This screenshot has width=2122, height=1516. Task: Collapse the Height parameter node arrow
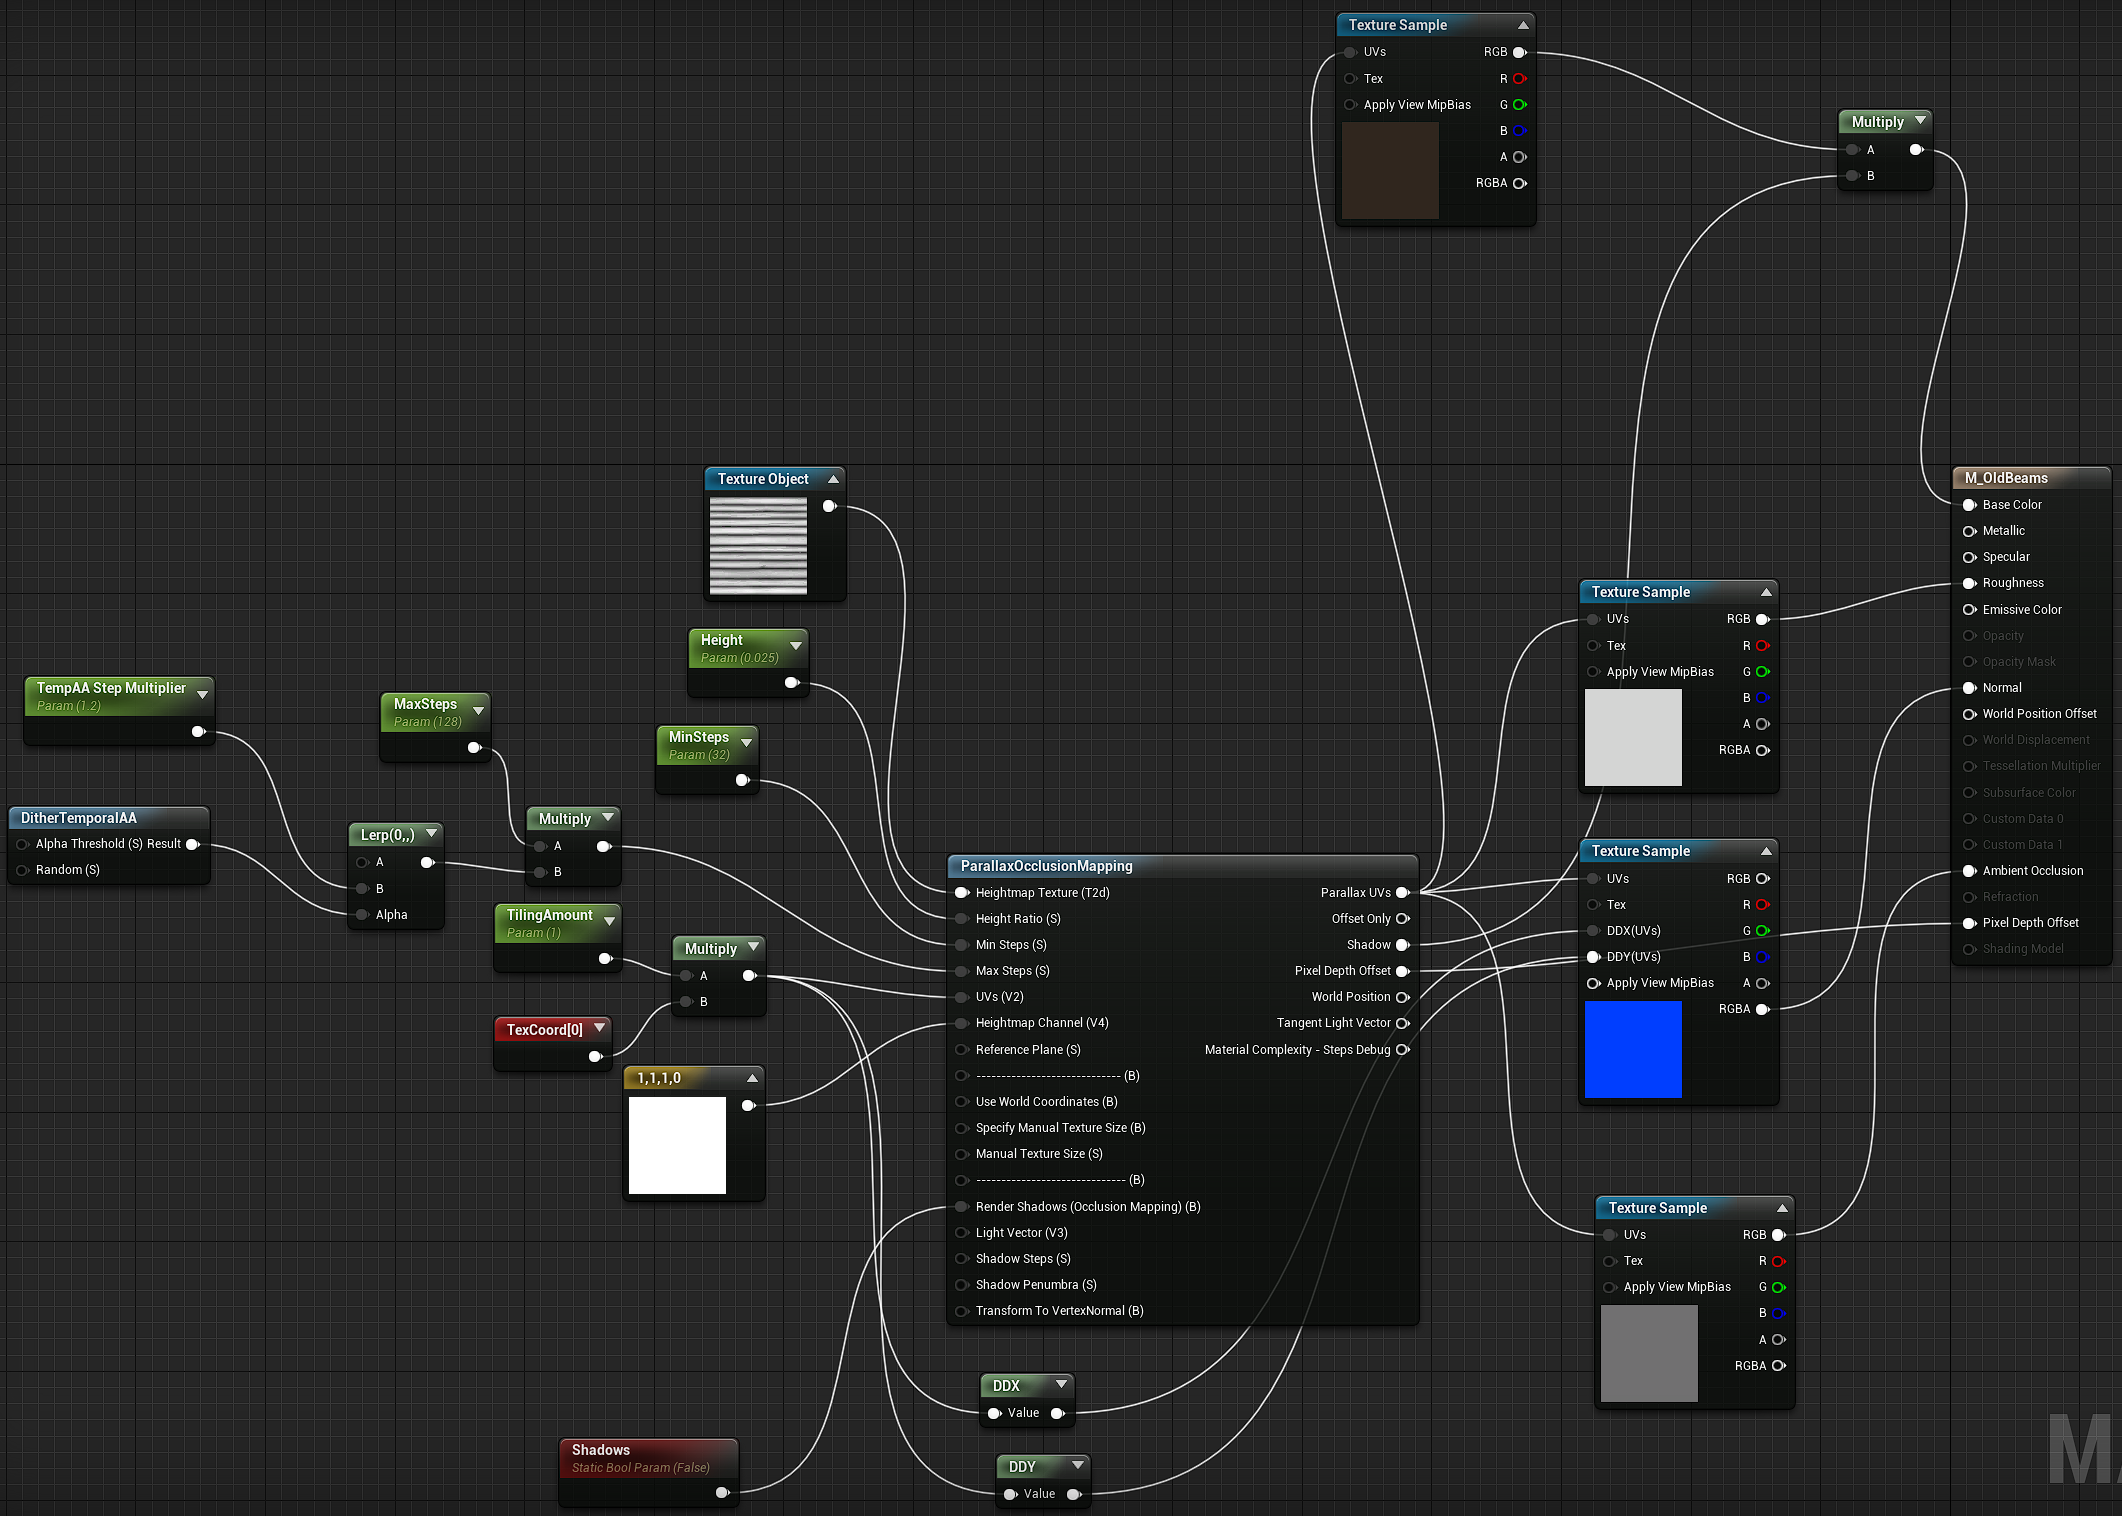(796, 646)
